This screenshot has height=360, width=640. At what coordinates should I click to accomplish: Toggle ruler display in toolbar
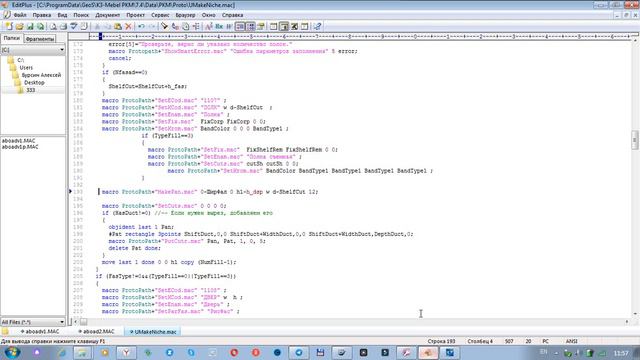[251, 26]
